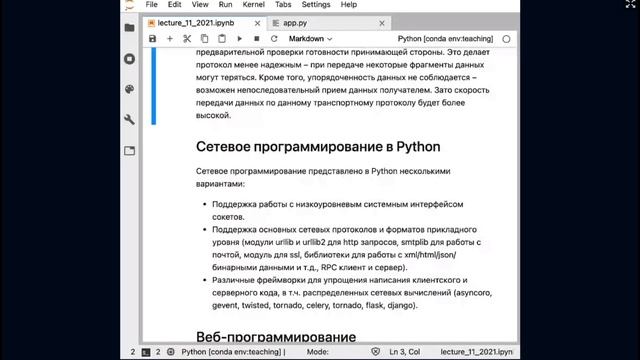Click the terminal icon in status bar
640x360 pixels.
(146, 352)
